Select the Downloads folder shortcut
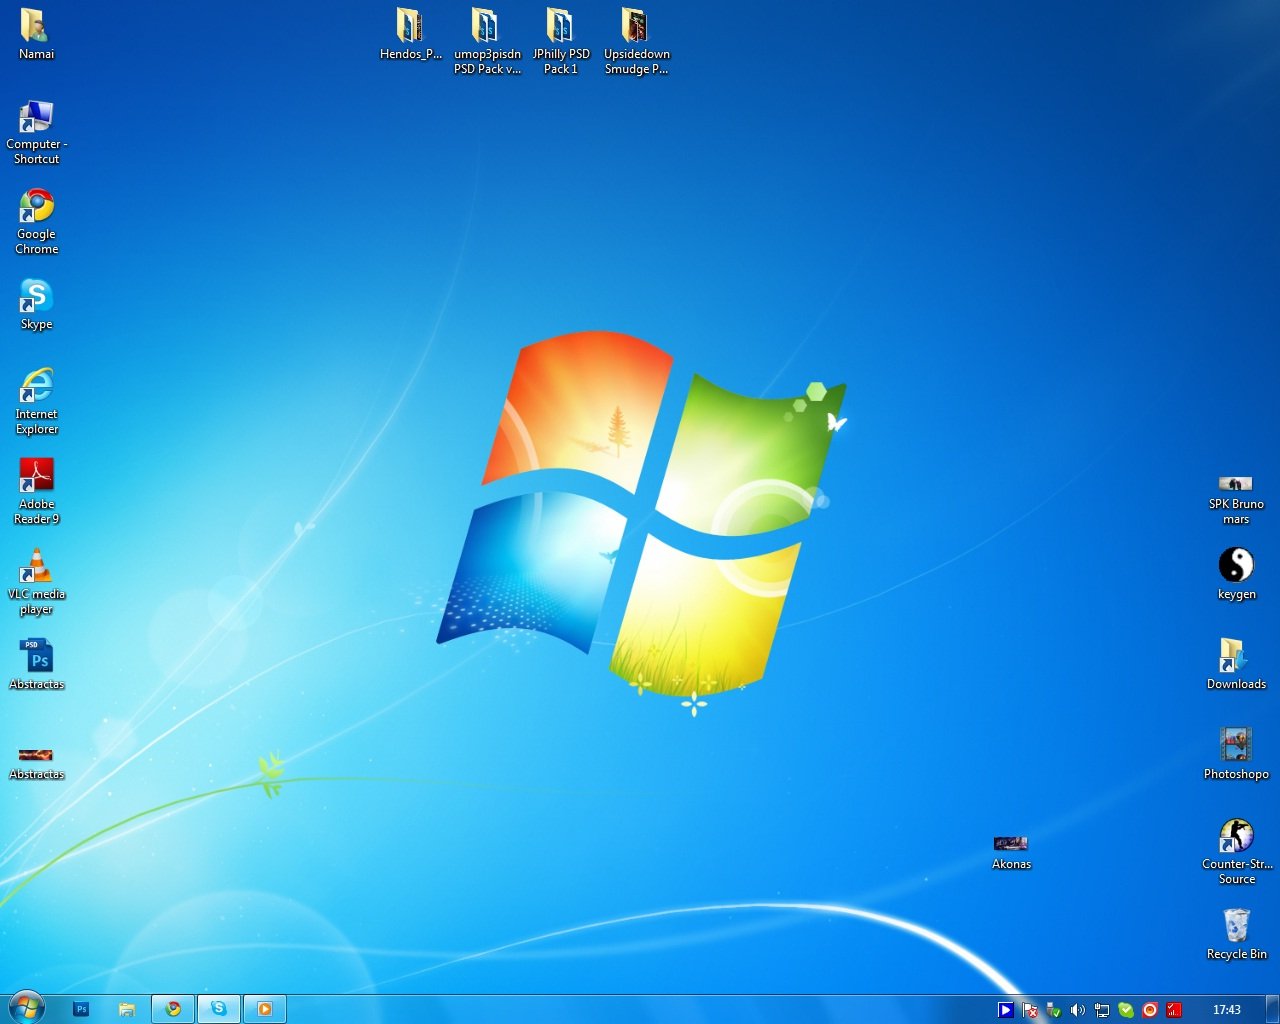This screenshot has height=1024, width=1280. (1236, 656)
